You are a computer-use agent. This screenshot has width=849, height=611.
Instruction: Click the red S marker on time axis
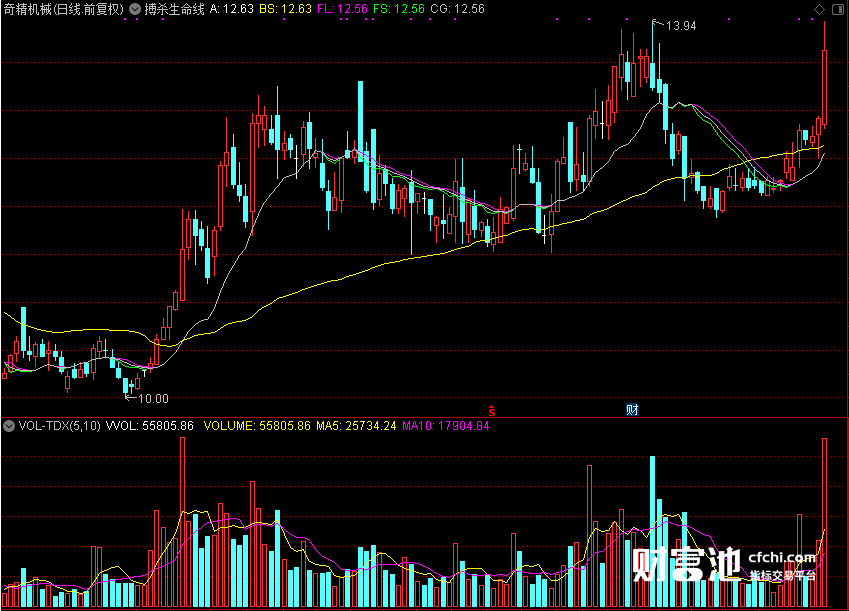(x=492, y=410)
